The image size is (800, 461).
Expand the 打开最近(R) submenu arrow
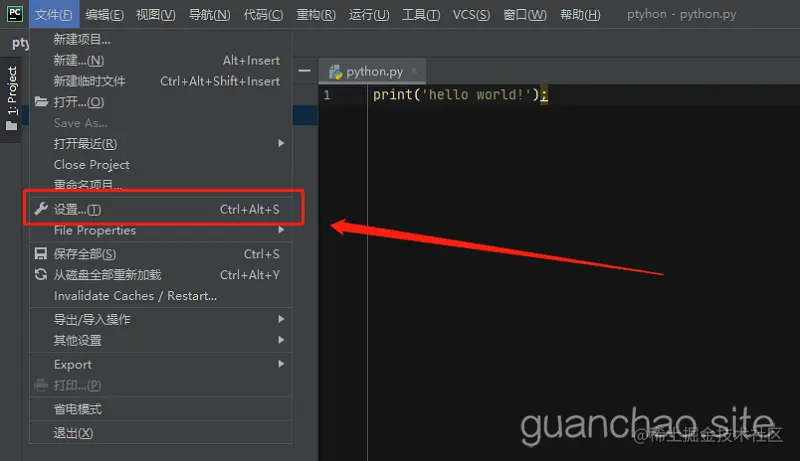point(281,143)
